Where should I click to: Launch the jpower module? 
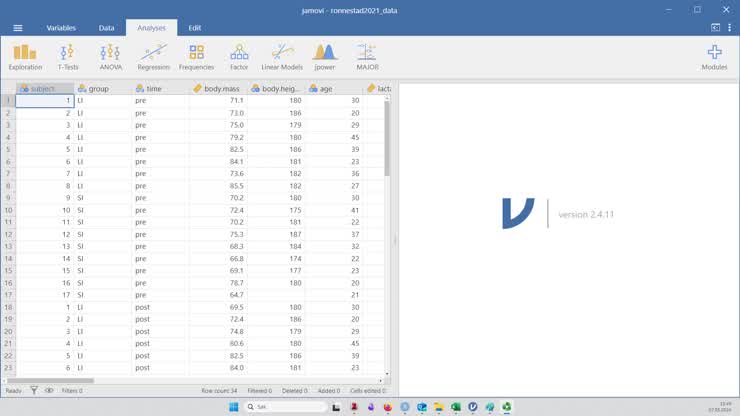[x=325, y=57]
